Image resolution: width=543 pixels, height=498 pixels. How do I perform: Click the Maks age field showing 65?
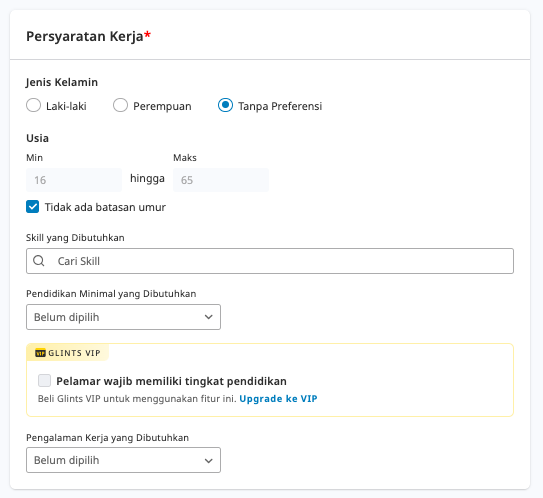pos(221,180)
